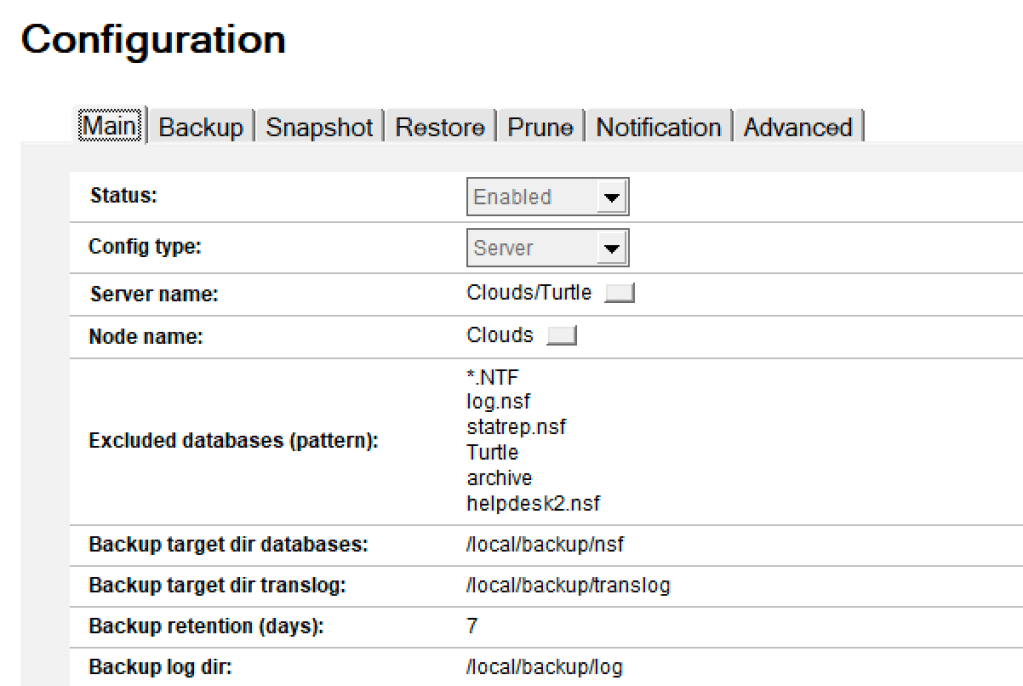1023x686 pixels.
Task: Open the Backup tab
Action: 200,128
